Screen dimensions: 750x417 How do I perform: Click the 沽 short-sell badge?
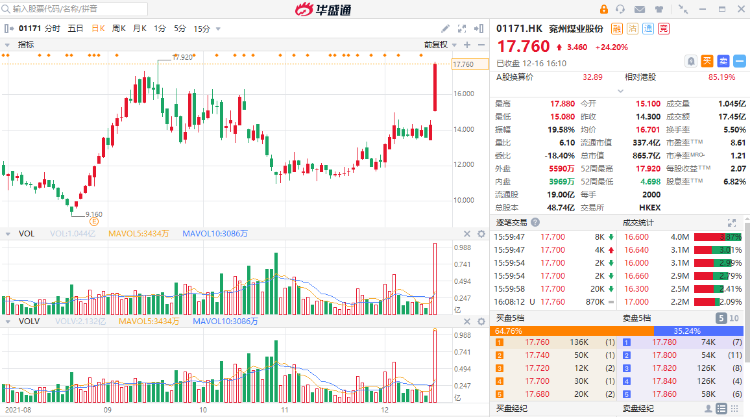coord(632,29)
